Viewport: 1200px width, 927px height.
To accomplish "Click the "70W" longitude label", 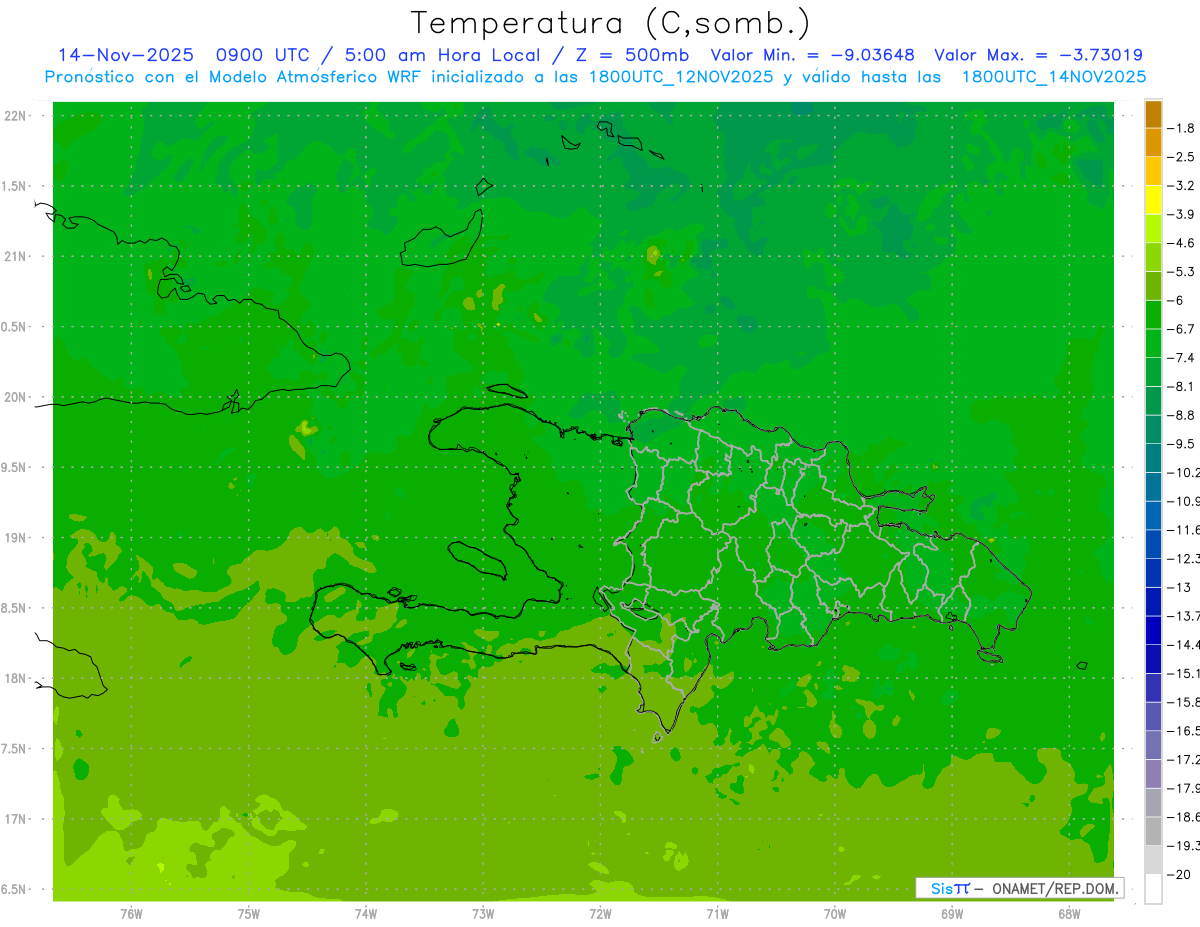I will [834, 913].
